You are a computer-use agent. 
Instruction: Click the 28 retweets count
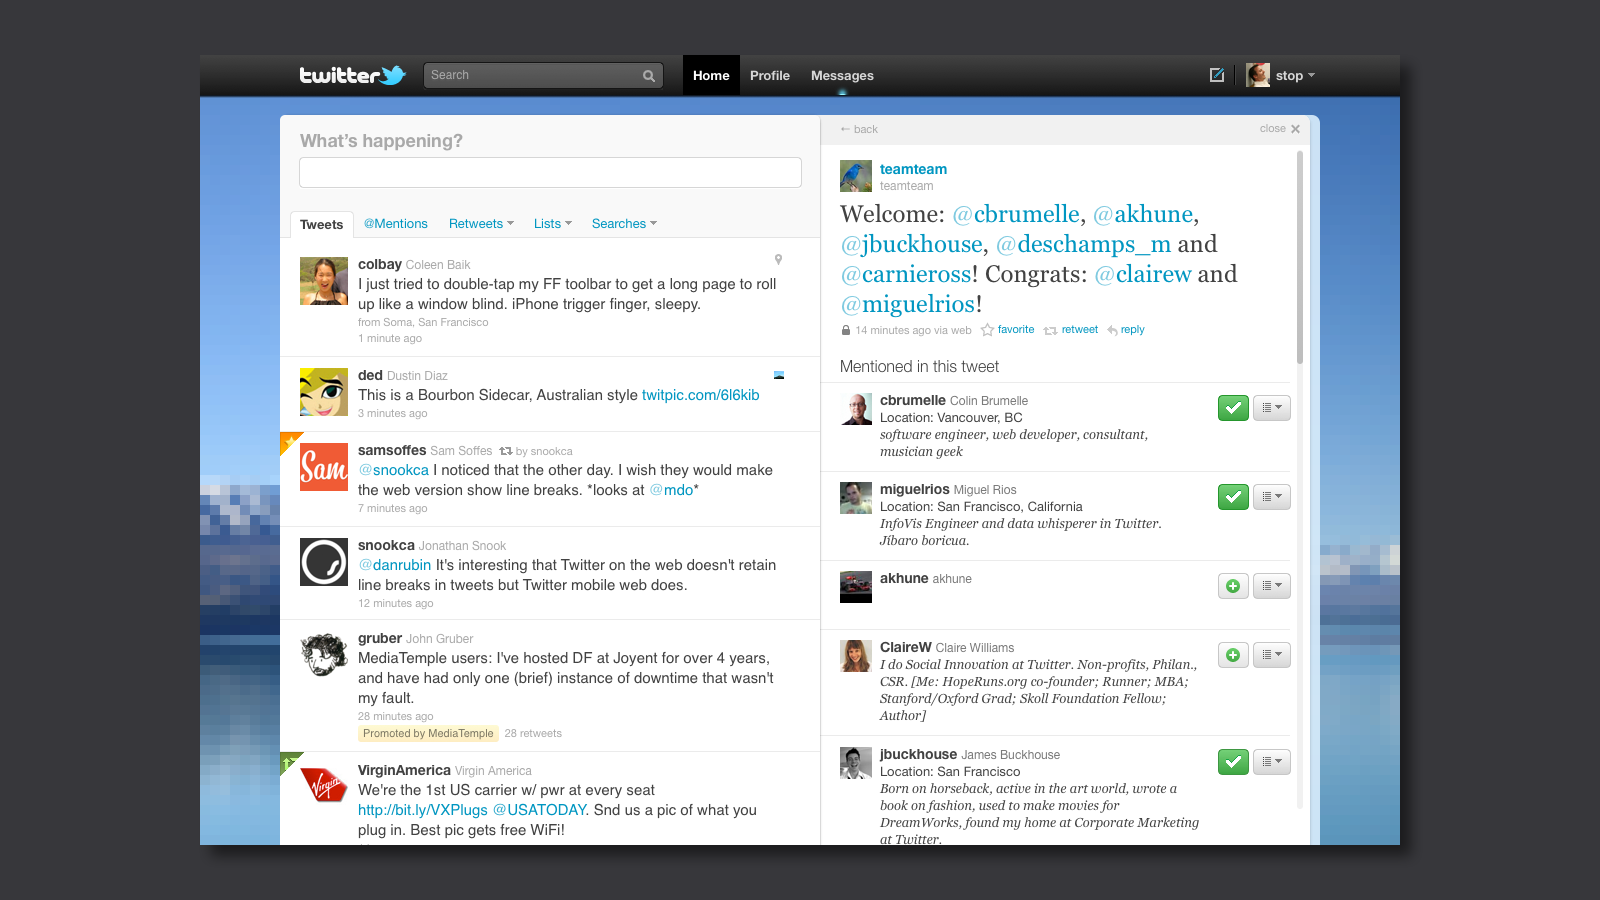click(x=533, y=734)
